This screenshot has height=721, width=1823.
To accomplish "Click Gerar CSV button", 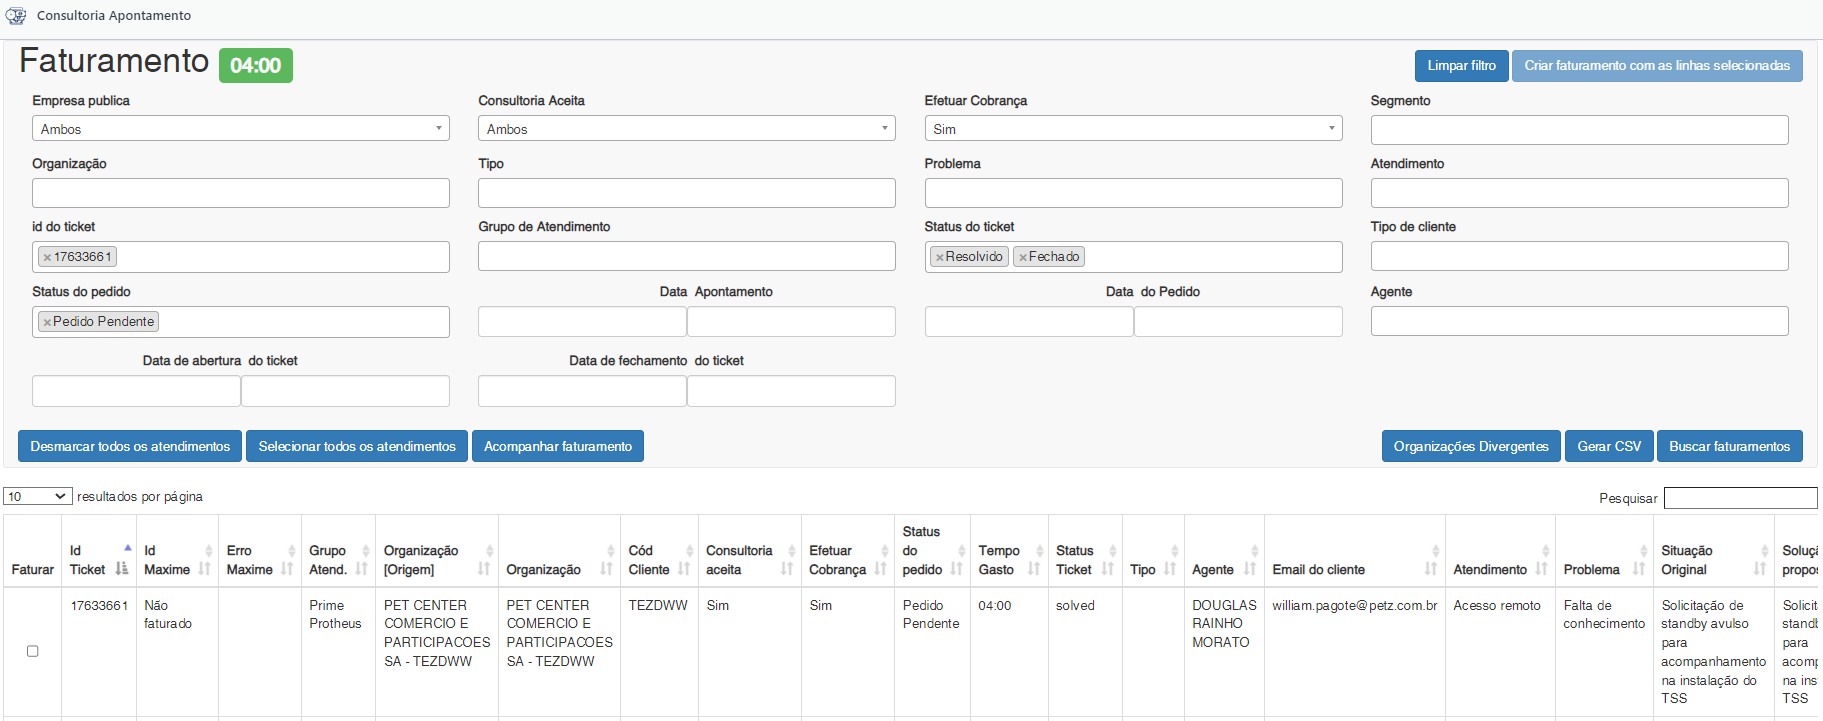I will click(1608, 446).
